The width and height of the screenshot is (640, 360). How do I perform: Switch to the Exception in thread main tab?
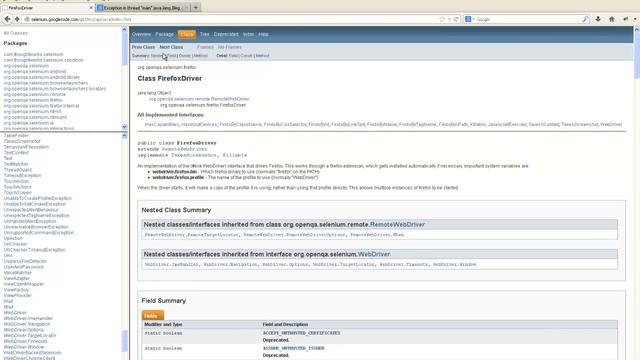click(143, 8)
